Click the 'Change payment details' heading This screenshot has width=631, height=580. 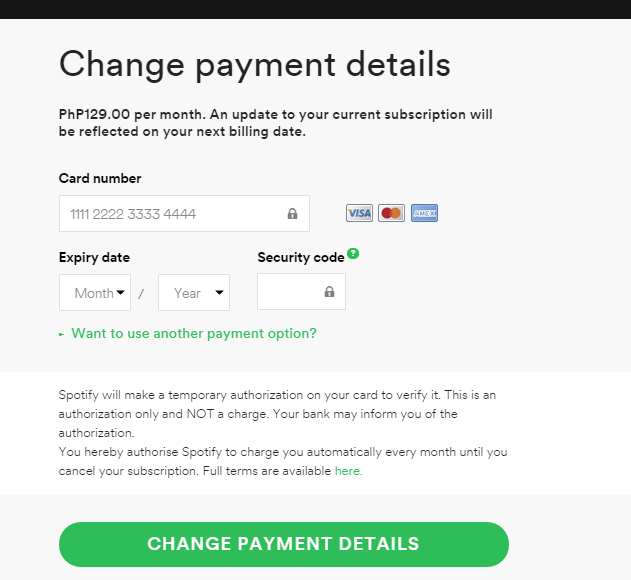click(x=255, y=65)
